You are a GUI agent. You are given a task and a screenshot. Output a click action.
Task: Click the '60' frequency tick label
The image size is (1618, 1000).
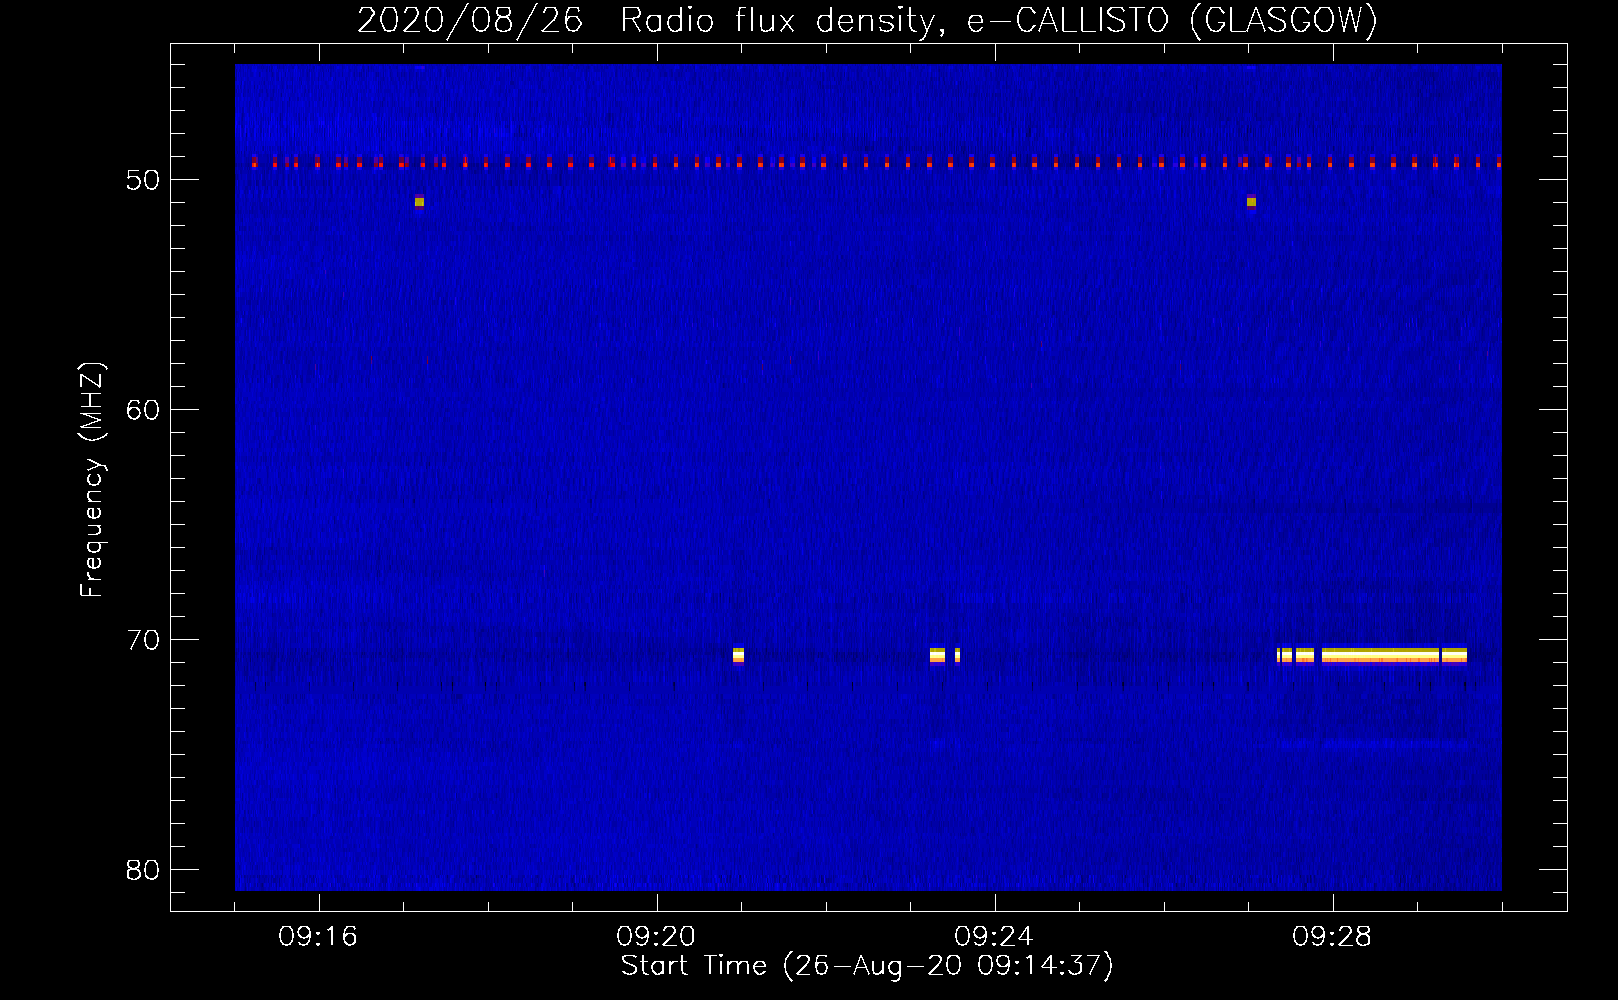143,410
